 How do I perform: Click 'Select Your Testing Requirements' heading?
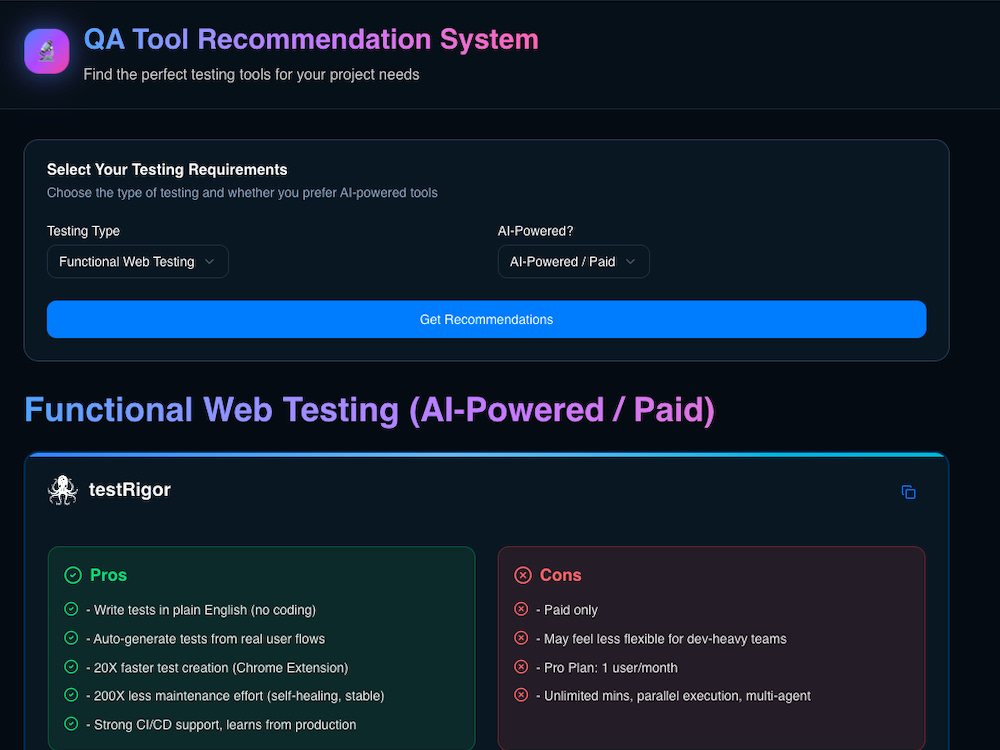pyautogui.click(x=167, y=170)
